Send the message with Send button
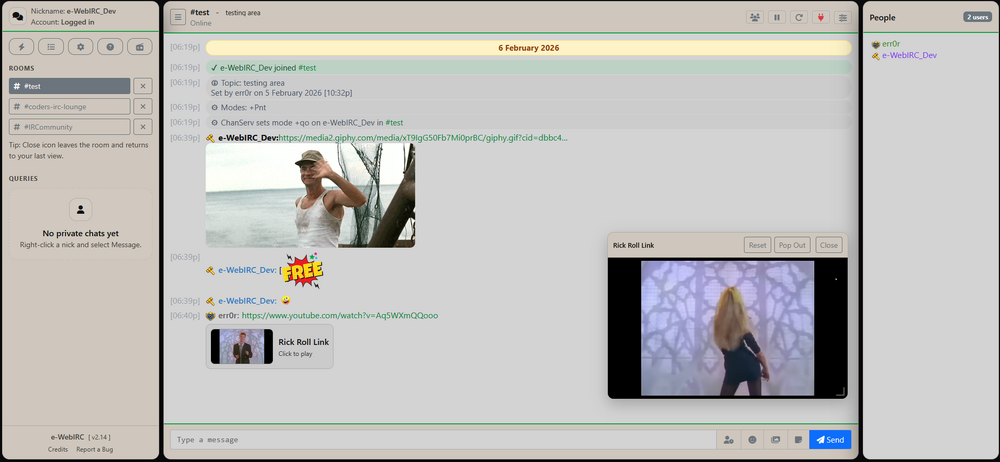This screenshot has height=462, width=1000. point(830,440)
